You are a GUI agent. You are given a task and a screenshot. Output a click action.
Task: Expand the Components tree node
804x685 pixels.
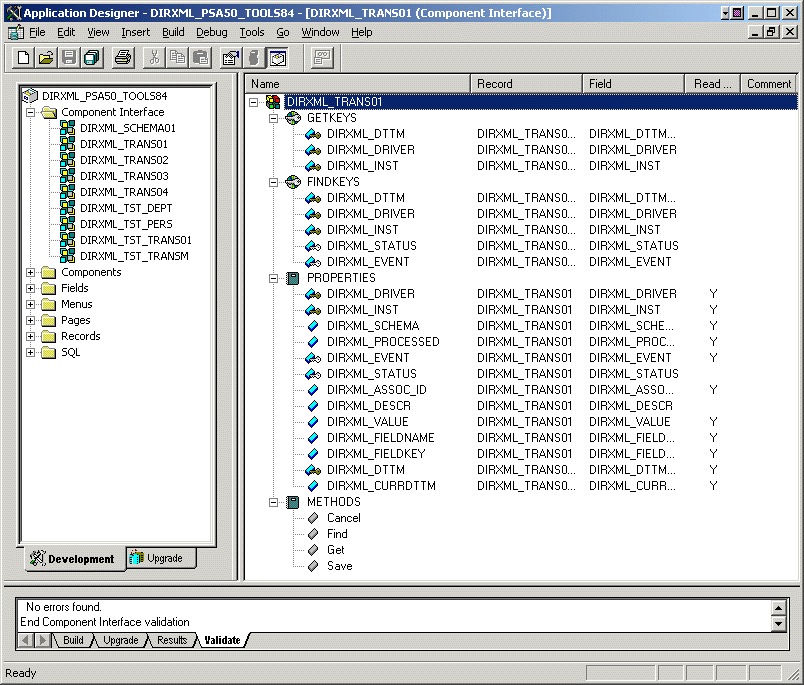pos(30,271)
